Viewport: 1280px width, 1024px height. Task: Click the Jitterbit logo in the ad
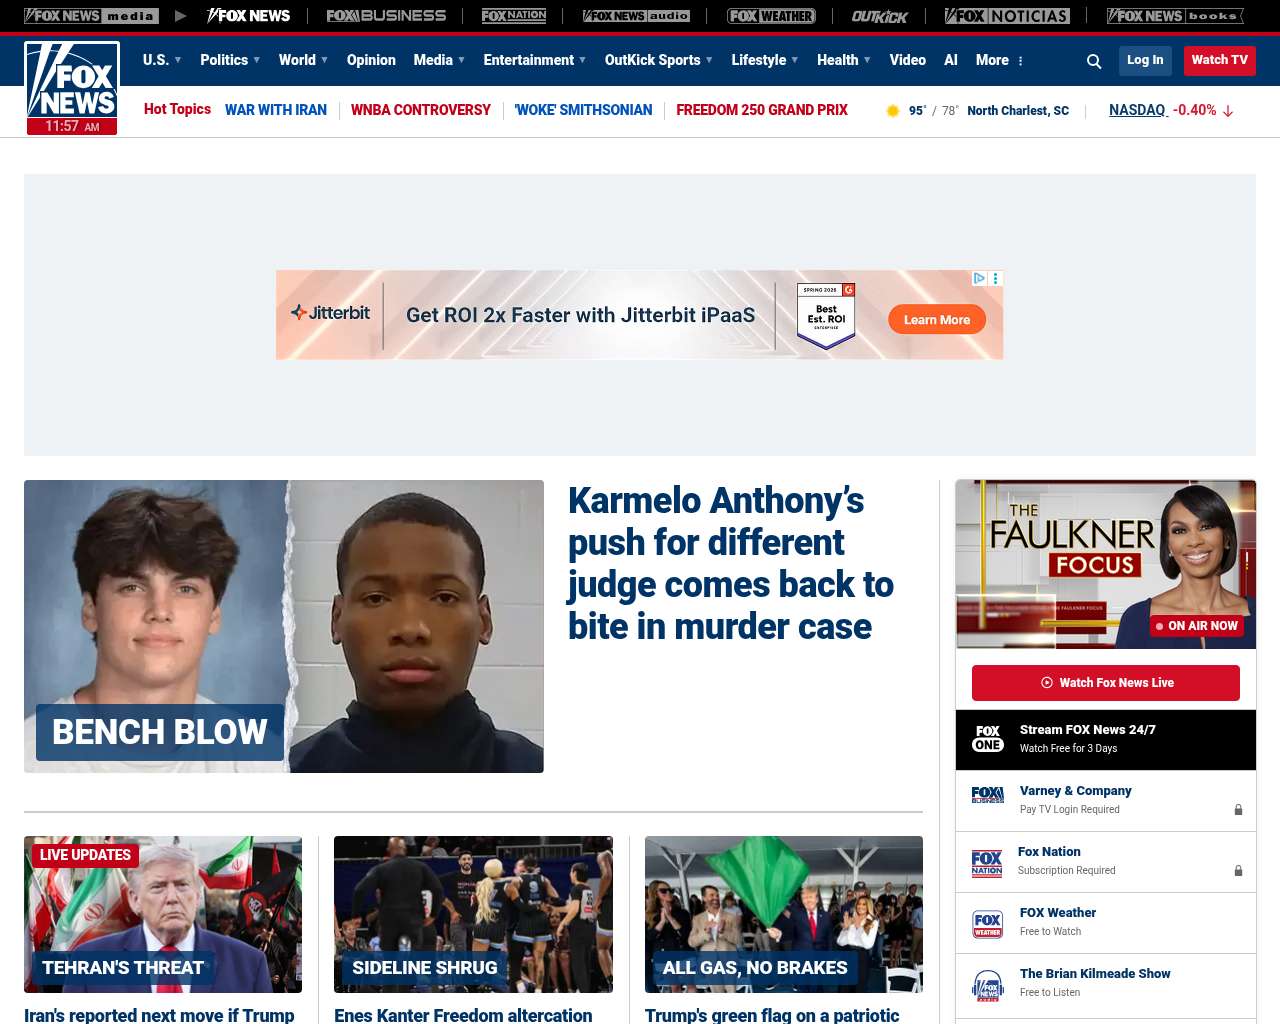[x=330, y=313]
